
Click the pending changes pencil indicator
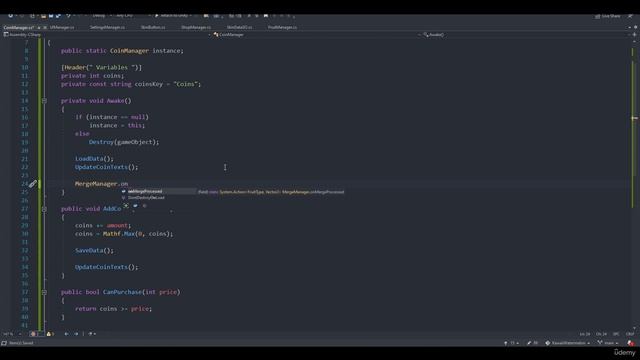(532, 343)
